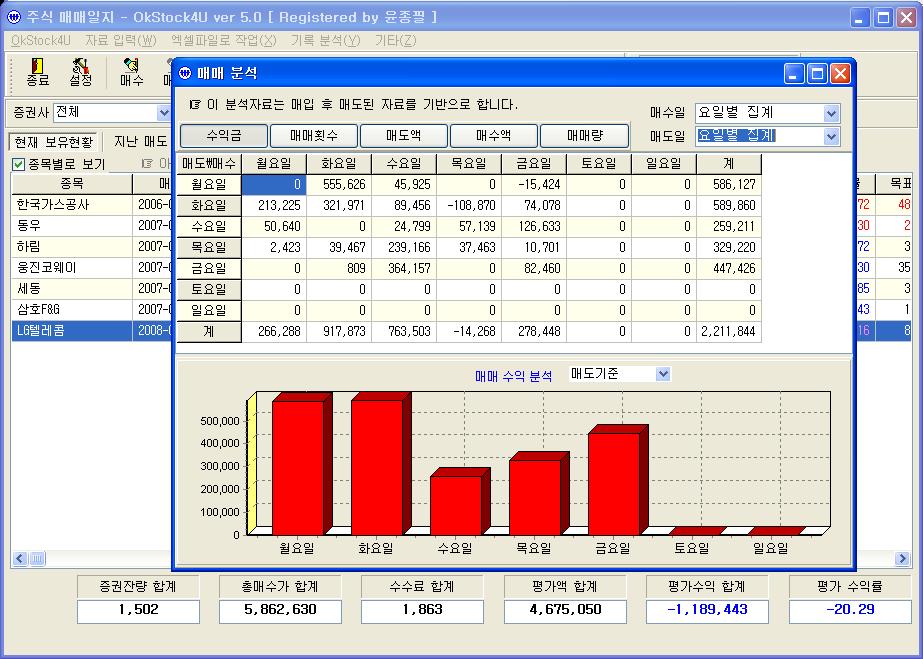
Task: Click the 평가수익 합계 value -1,189,443
Action: click(x=707, y=611)
